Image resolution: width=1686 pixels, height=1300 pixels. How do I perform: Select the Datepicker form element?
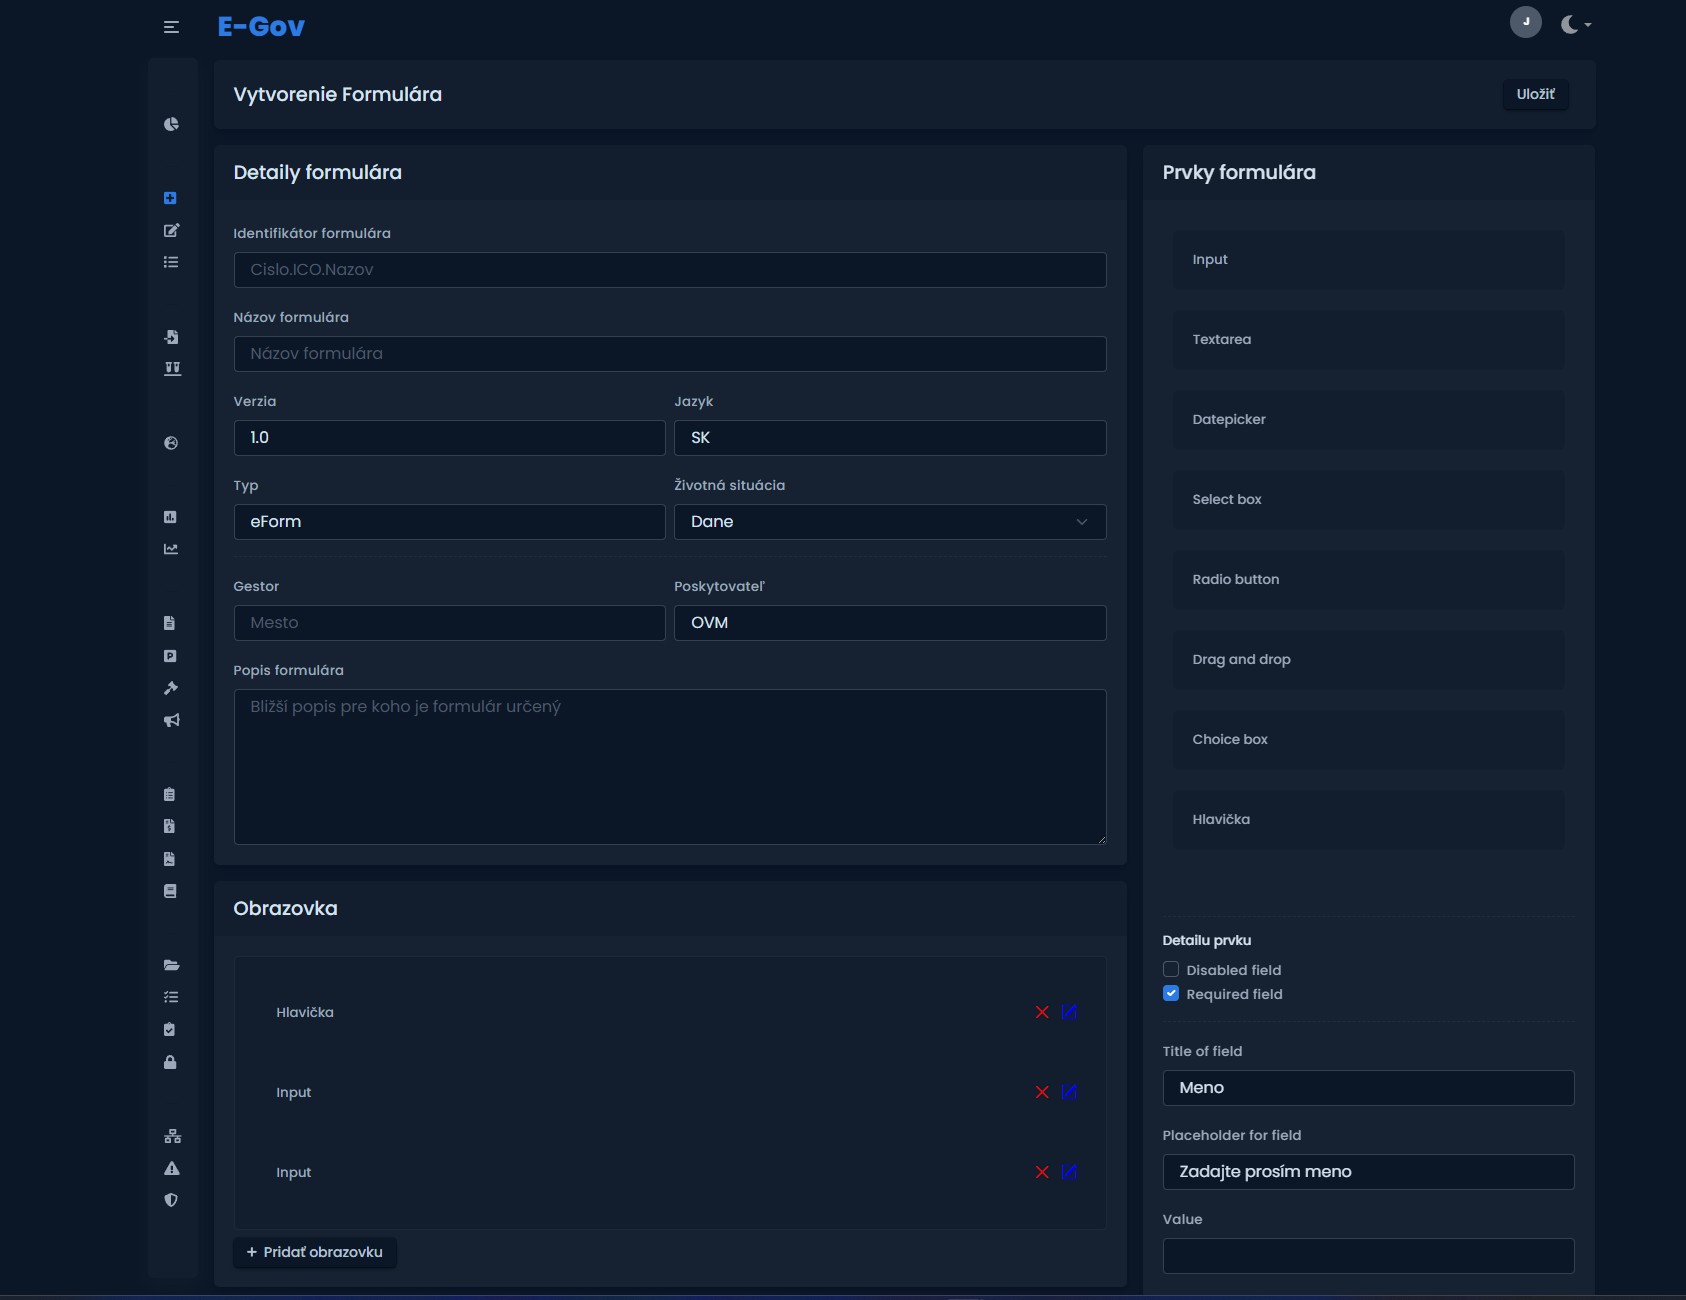pyautogui.click(x=1368, y=420)
